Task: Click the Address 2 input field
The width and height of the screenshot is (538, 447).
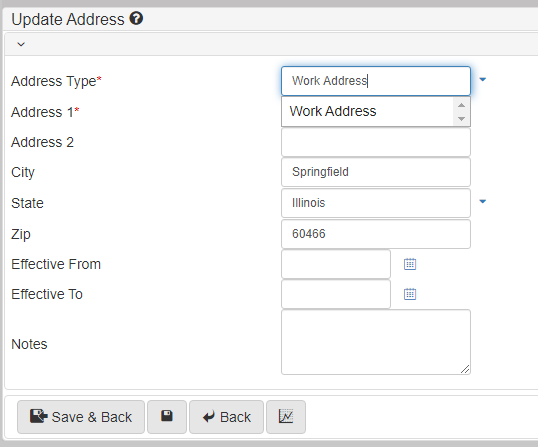Action: 376,142
